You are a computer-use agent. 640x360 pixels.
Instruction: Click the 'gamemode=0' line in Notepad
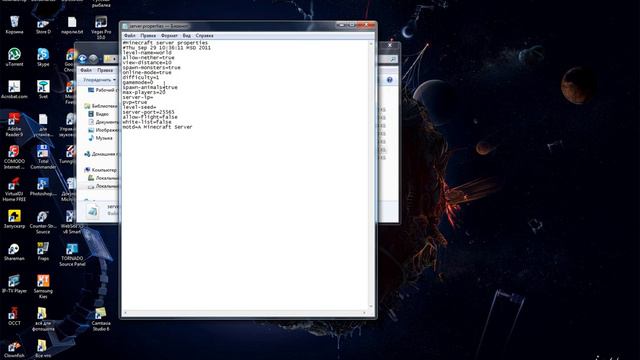pyautogui.click(x=138, y=82)
